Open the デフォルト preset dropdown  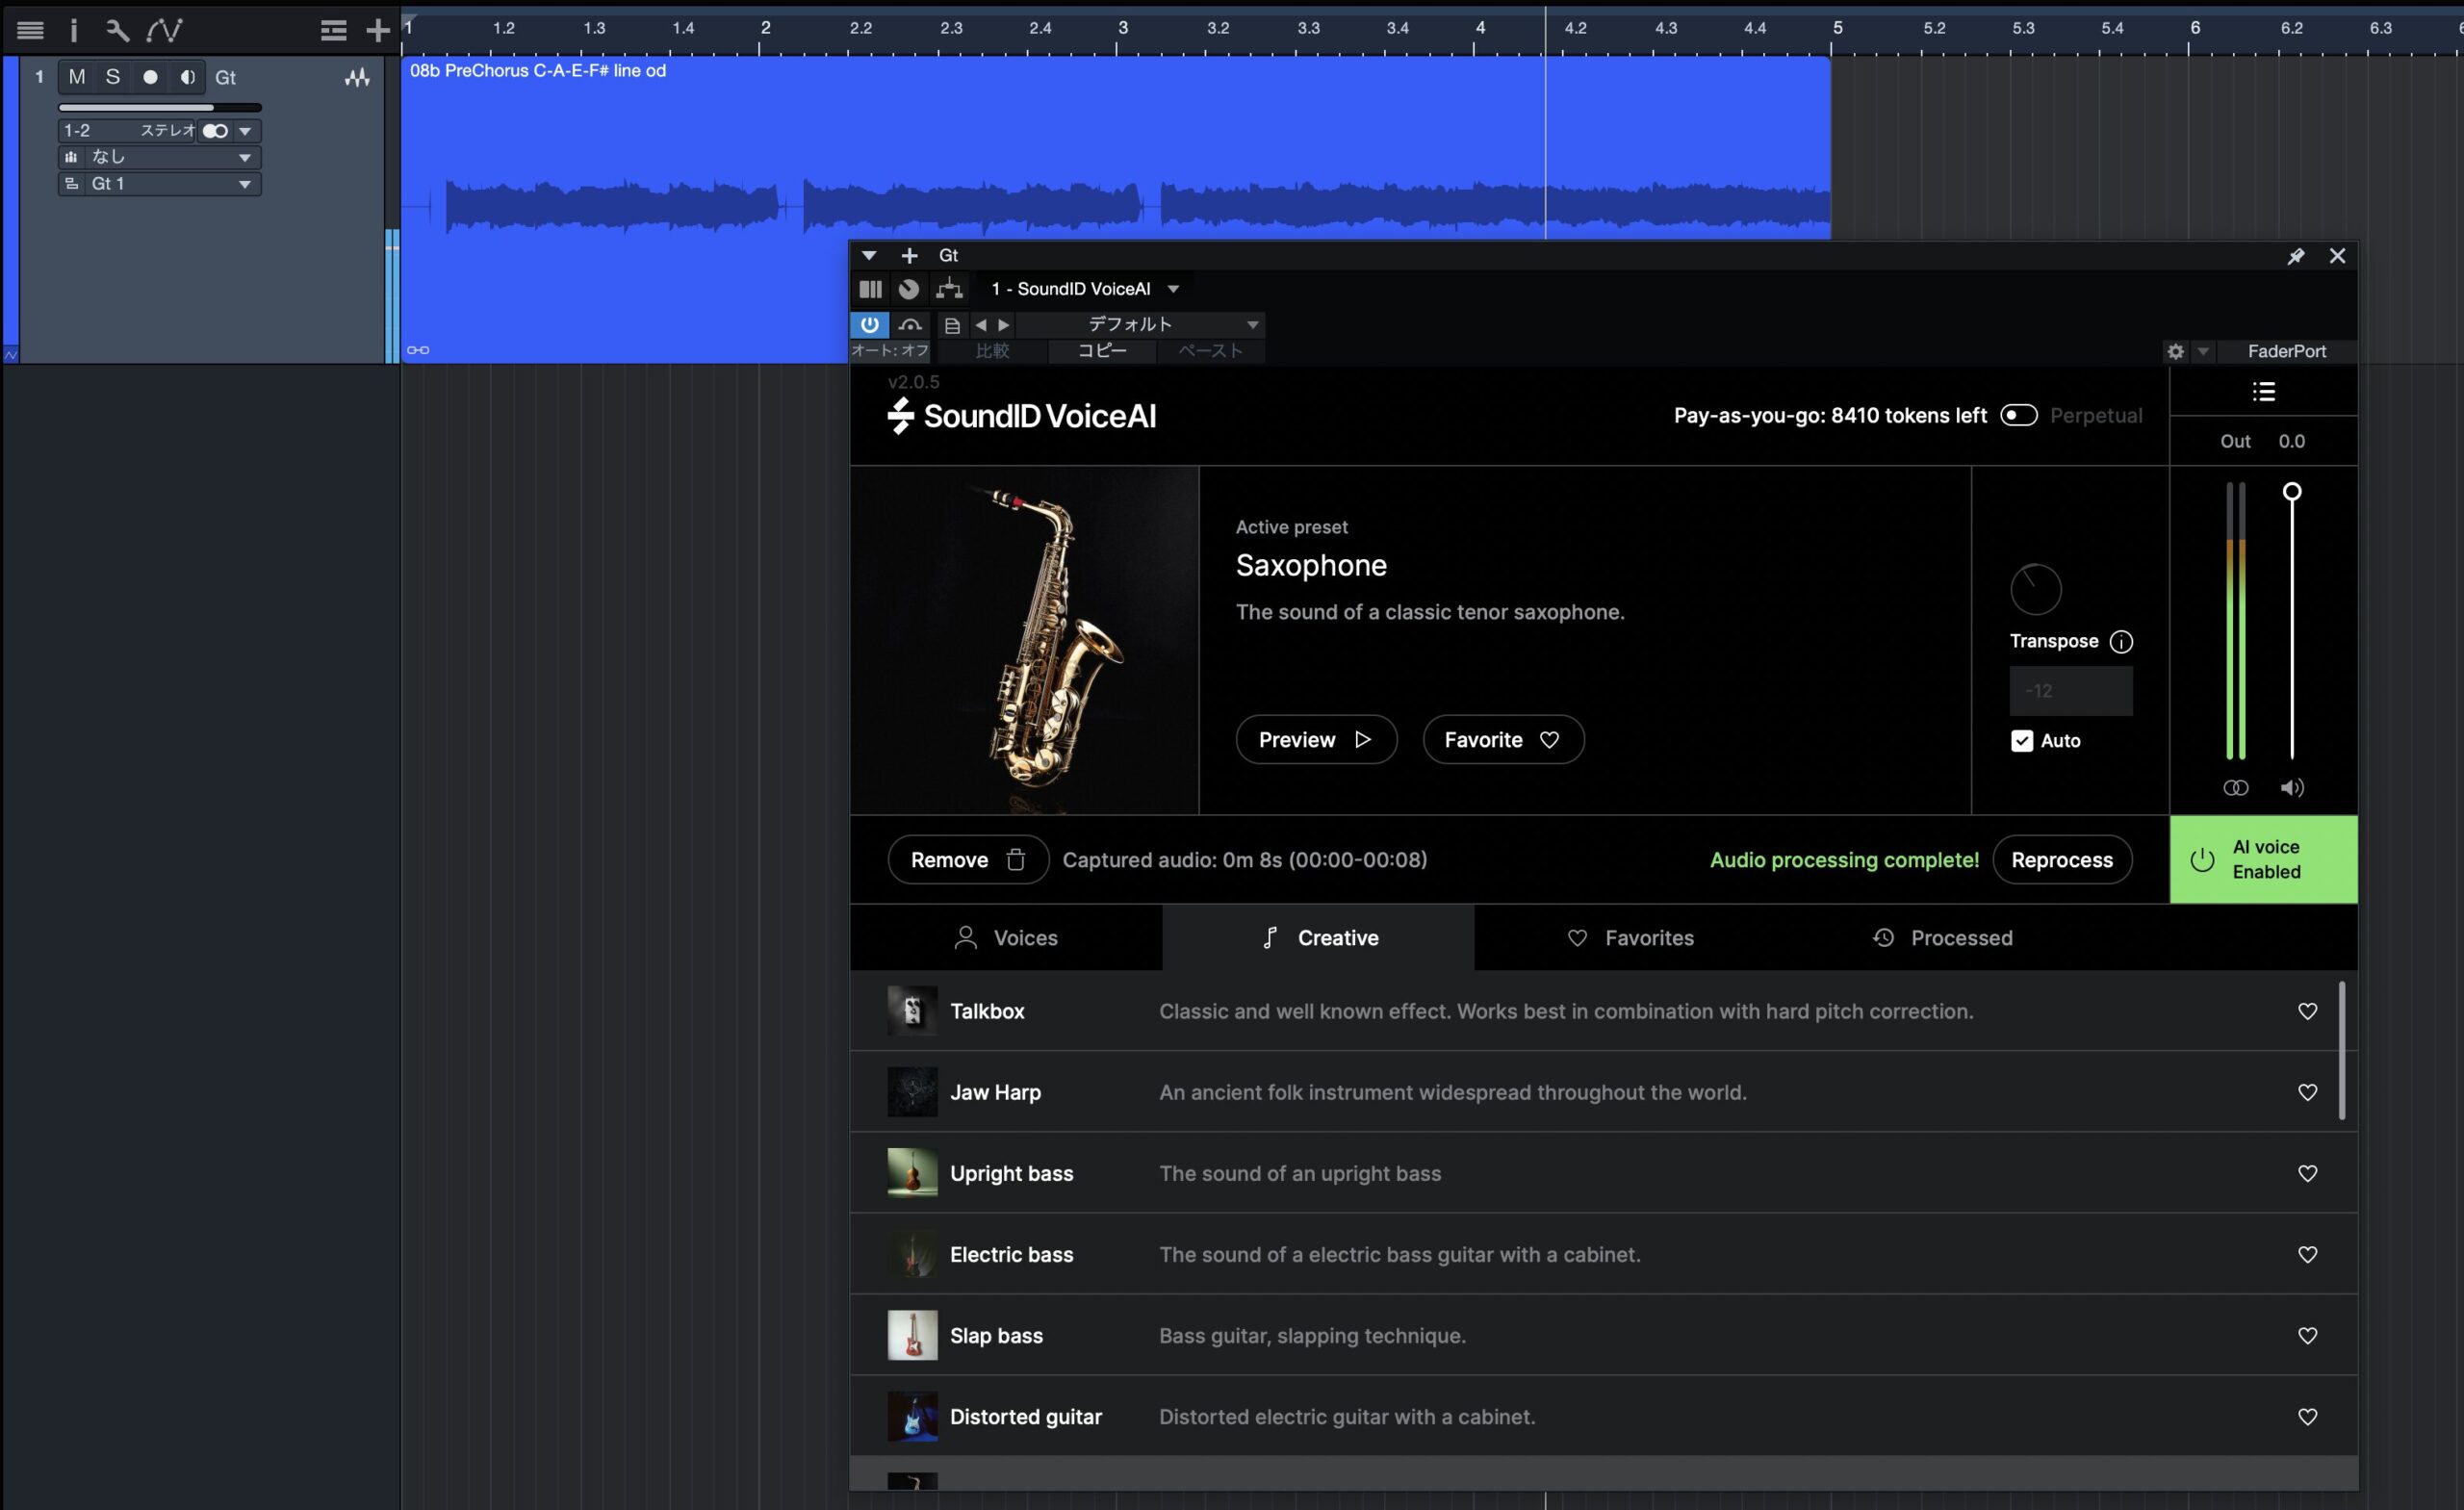[x=1140, y=325]
